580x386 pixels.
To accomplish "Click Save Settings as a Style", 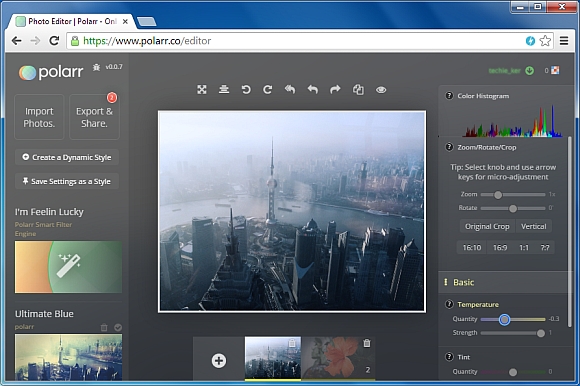I will tap(67, 181).
